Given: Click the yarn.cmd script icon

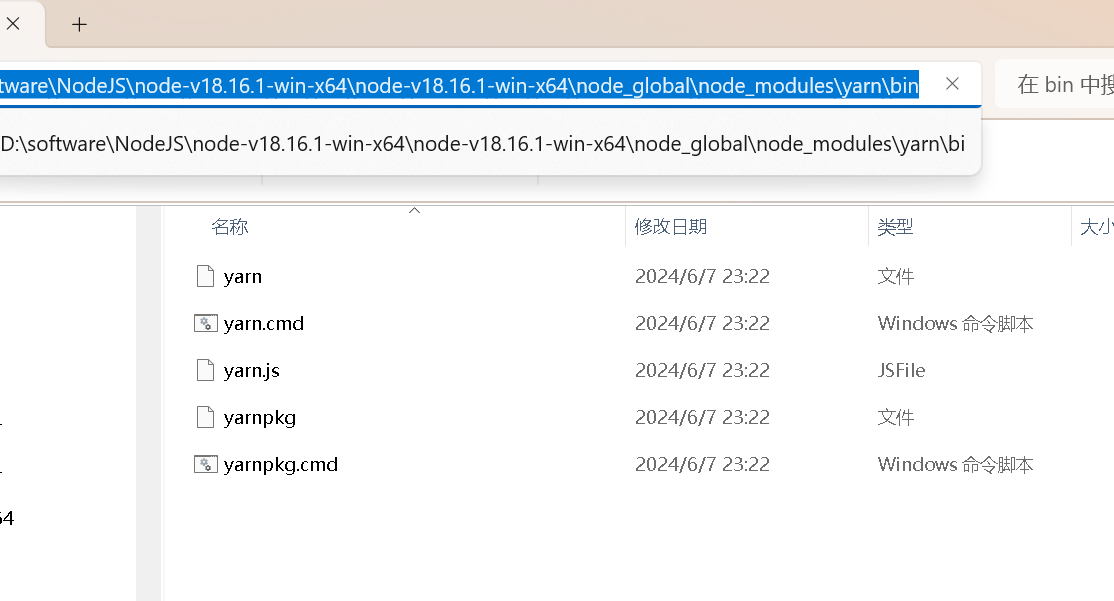Looking at the screenshot, I should pyautogui.click(x=205, y=323).
